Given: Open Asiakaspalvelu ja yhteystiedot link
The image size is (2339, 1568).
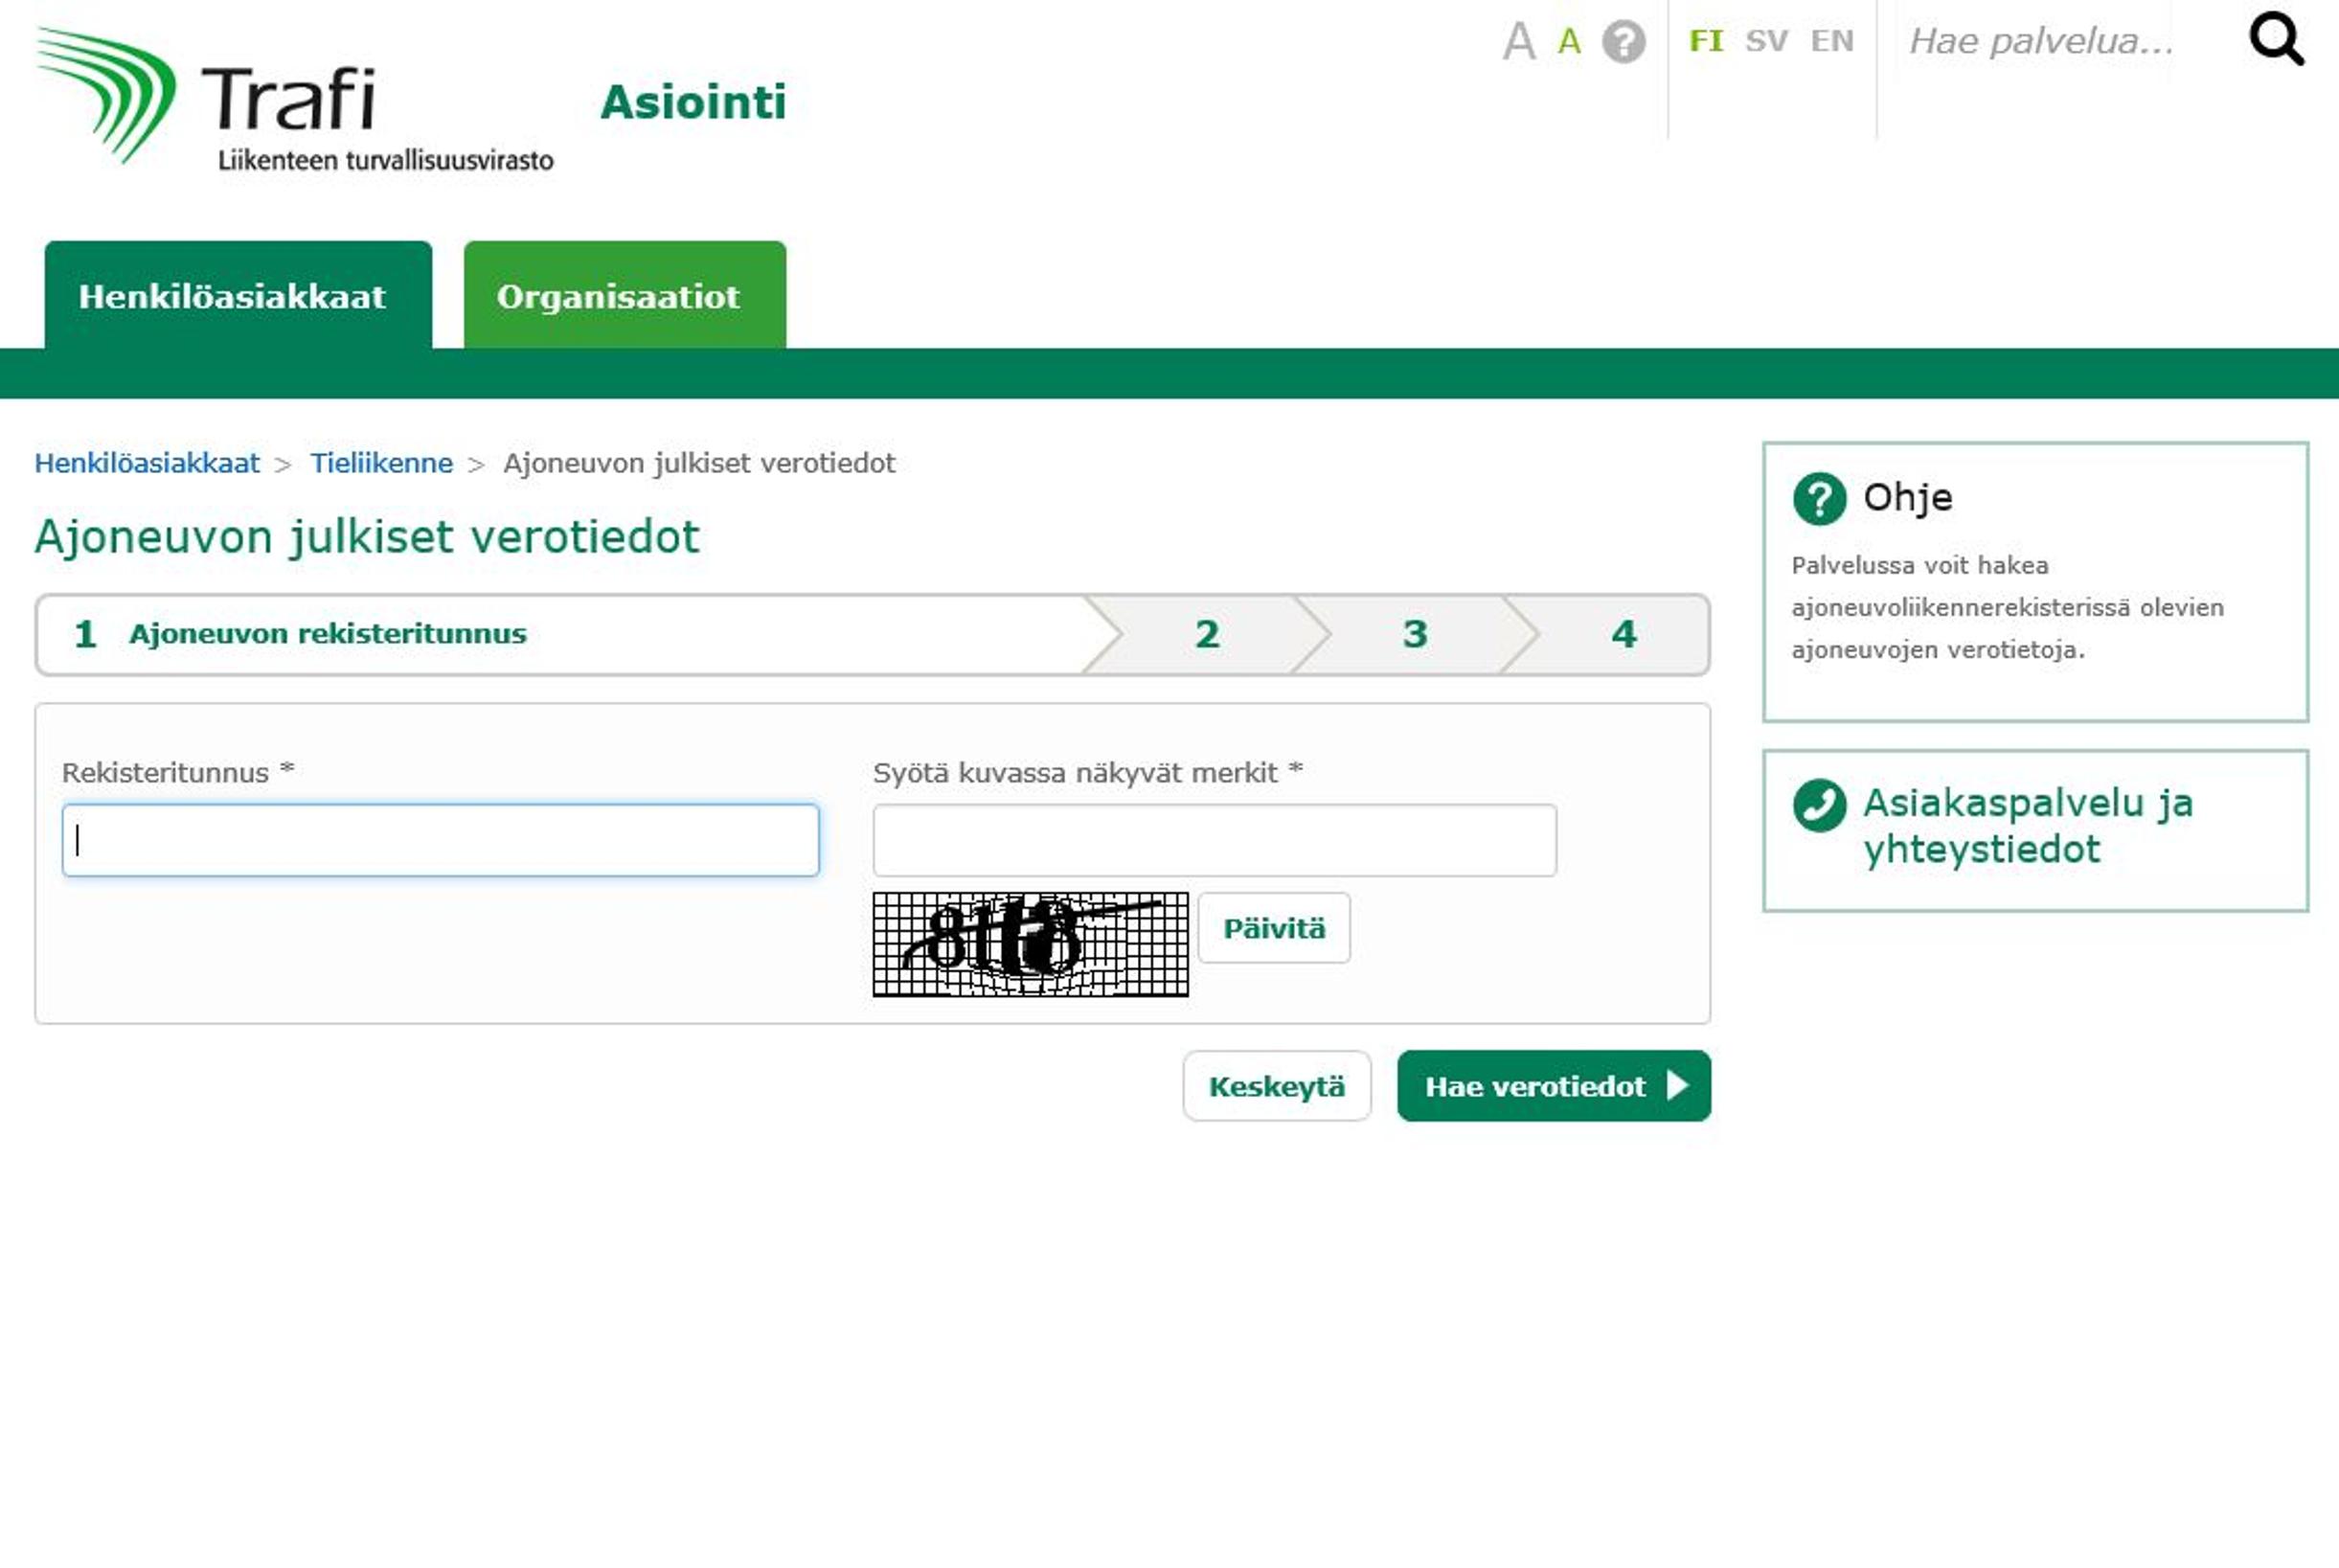Looking at the screenshot, I should pyautogui.click(x=2028, y=826).
